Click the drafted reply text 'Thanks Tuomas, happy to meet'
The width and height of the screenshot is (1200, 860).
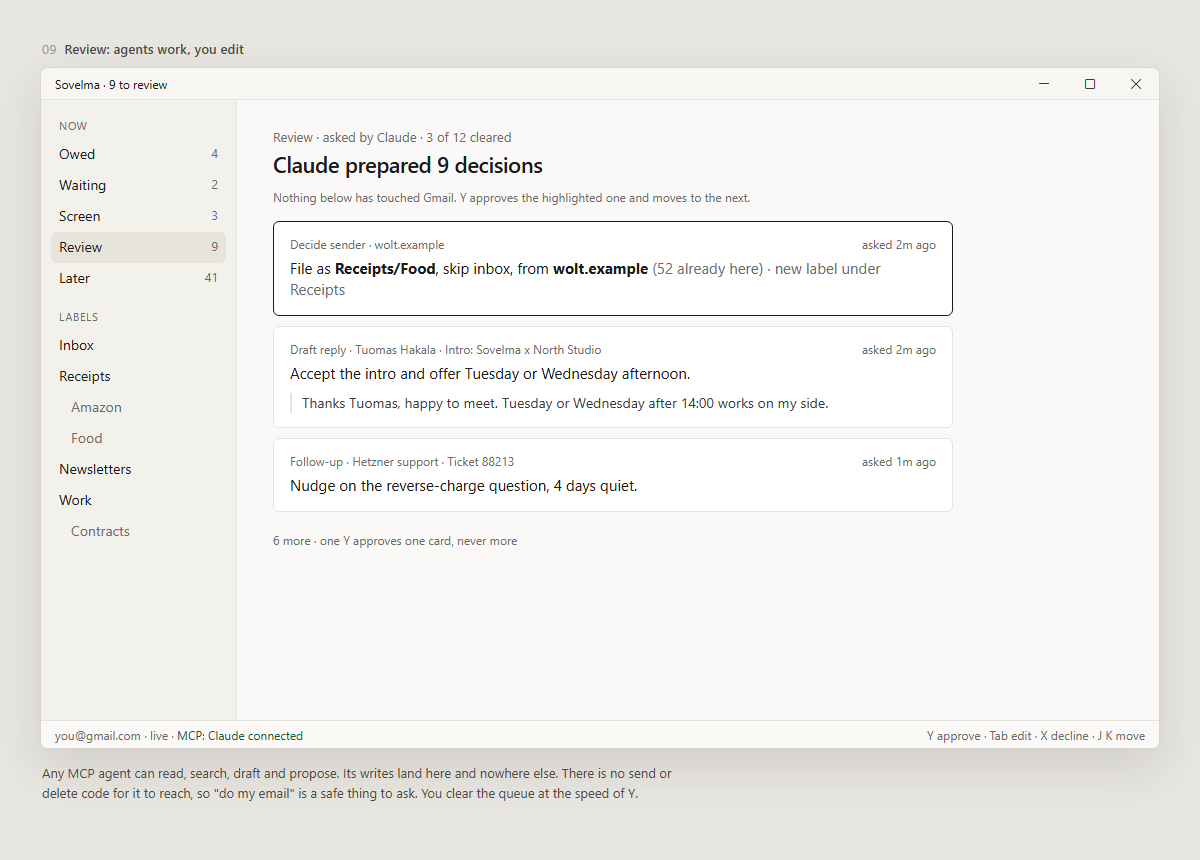tap(565, 403)
